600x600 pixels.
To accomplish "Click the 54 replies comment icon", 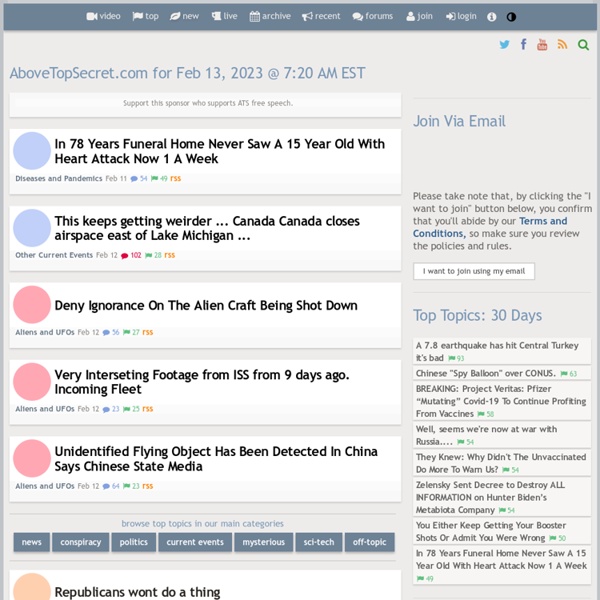I will click(x=139, y=178).
